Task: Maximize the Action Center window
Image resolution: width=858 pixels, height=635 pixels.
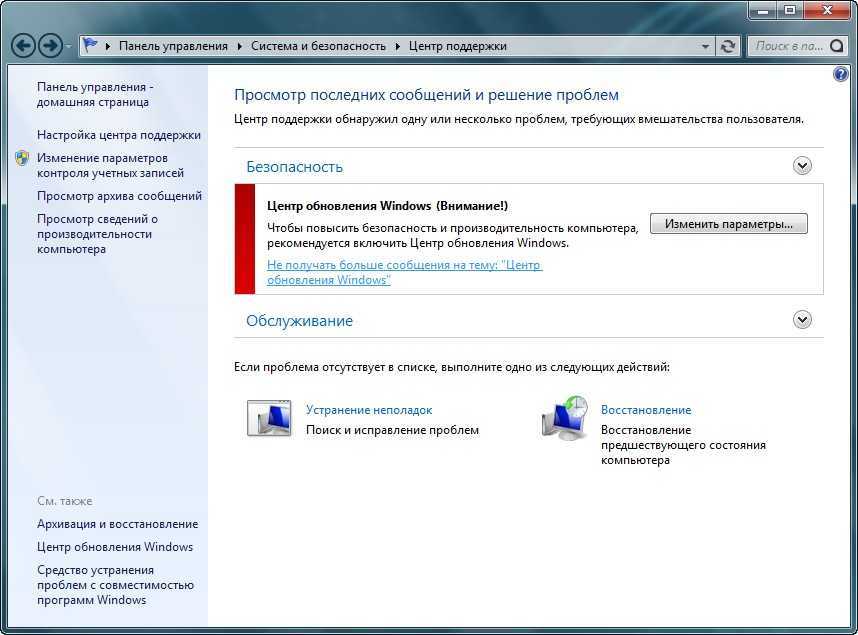Action: (x=791, y=10)
